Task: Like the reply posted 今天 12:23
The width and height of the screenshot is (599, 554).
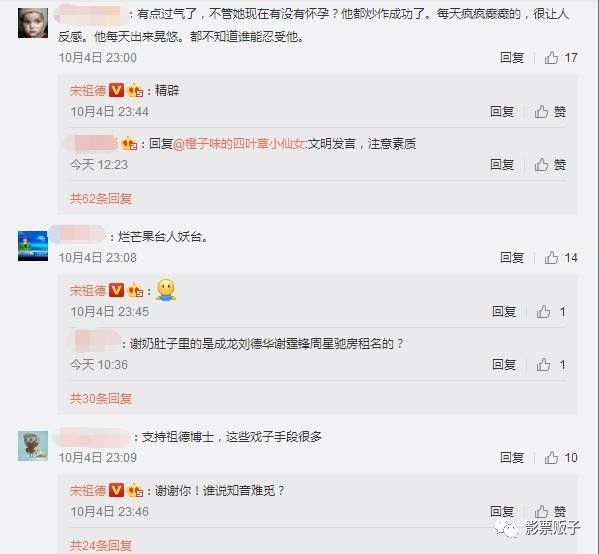Action: pos(550,165)
